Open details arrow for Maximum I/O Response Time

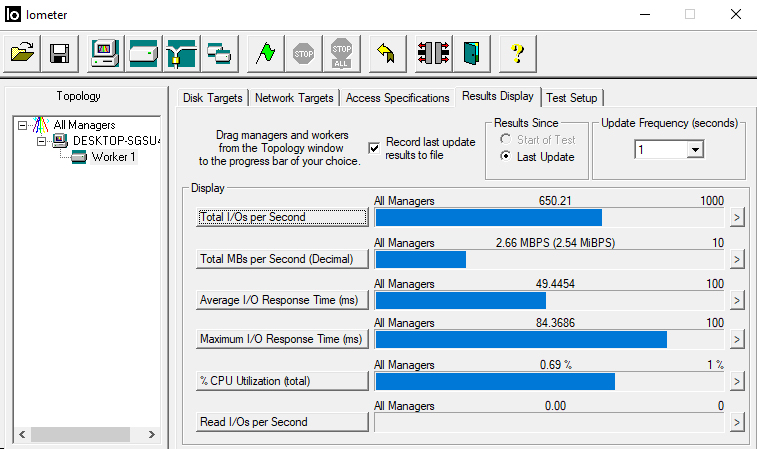tap(737, 339)
